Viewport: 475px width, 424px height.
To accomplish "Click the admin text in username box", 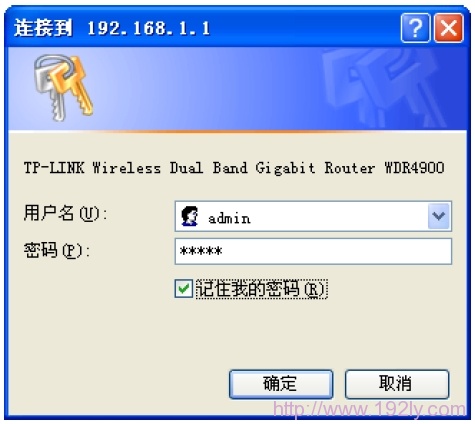I will [x=229, y=219].
